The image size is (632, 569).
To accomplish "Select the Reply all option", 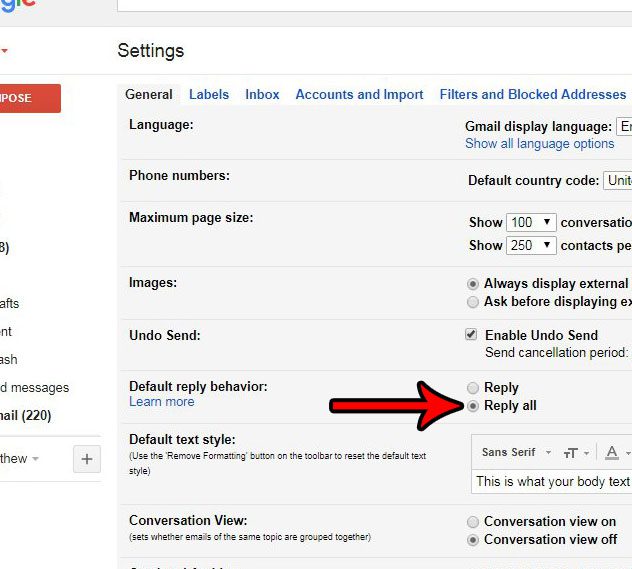I will point(473,406).
